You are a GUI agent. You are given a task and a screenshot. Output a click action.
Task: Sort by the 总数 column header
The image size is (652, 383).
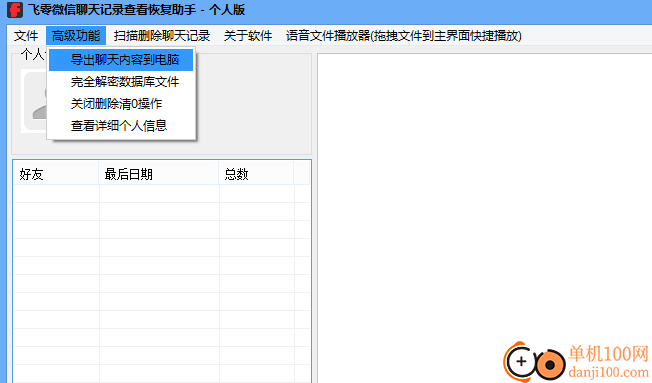pyautogui.click(x=256, y=174)
